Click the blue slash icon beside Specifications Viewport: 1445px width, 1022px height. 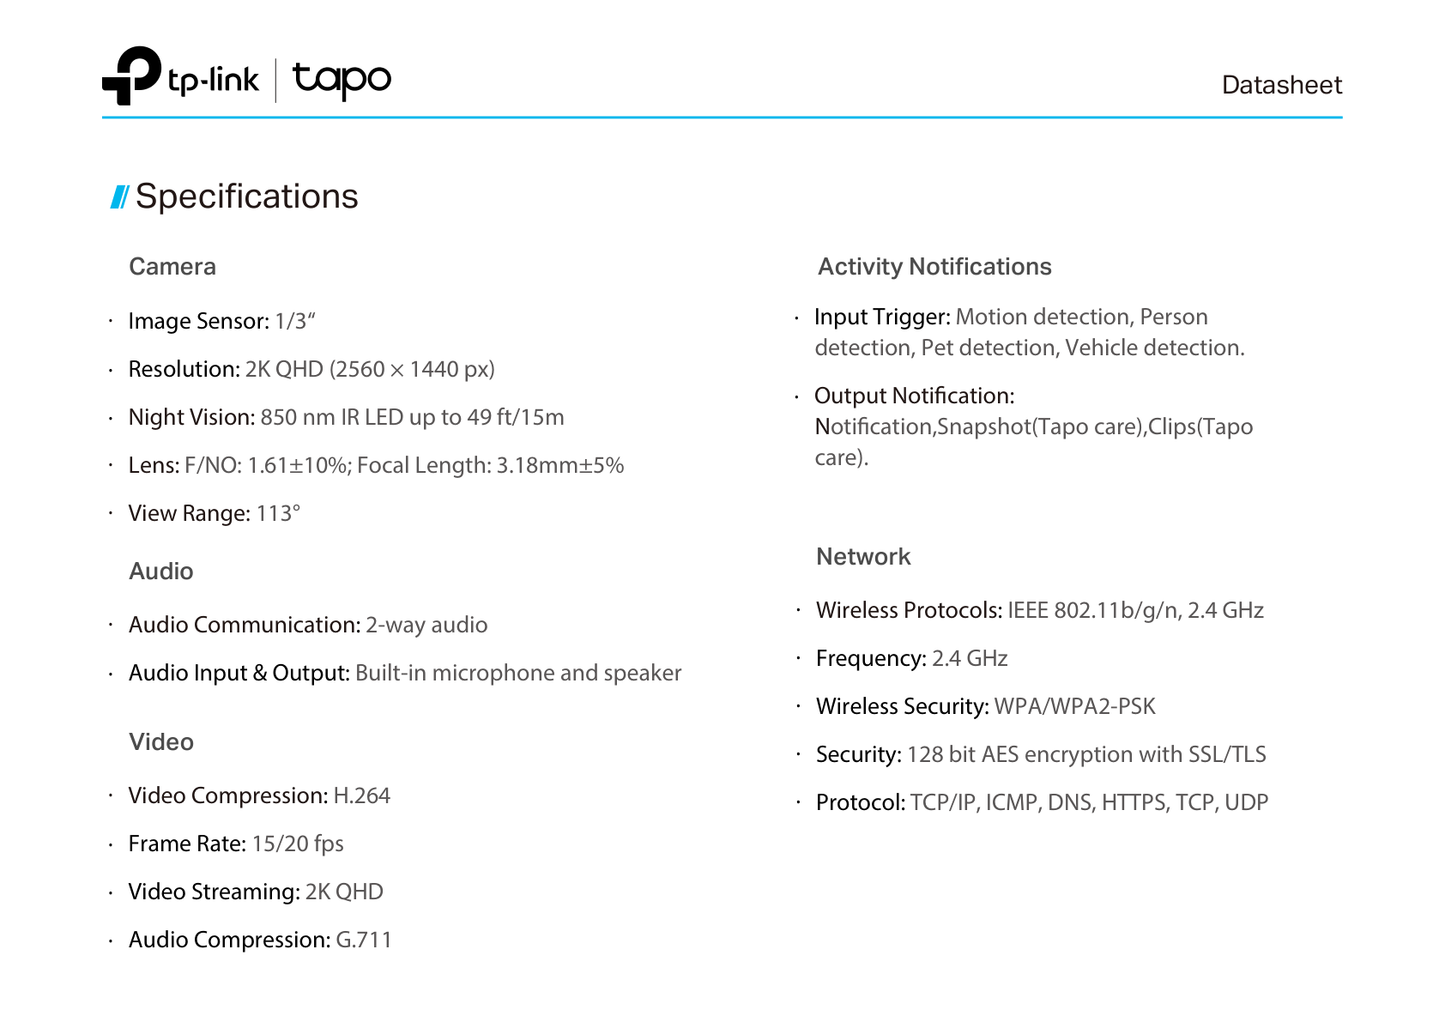(120, 197)
